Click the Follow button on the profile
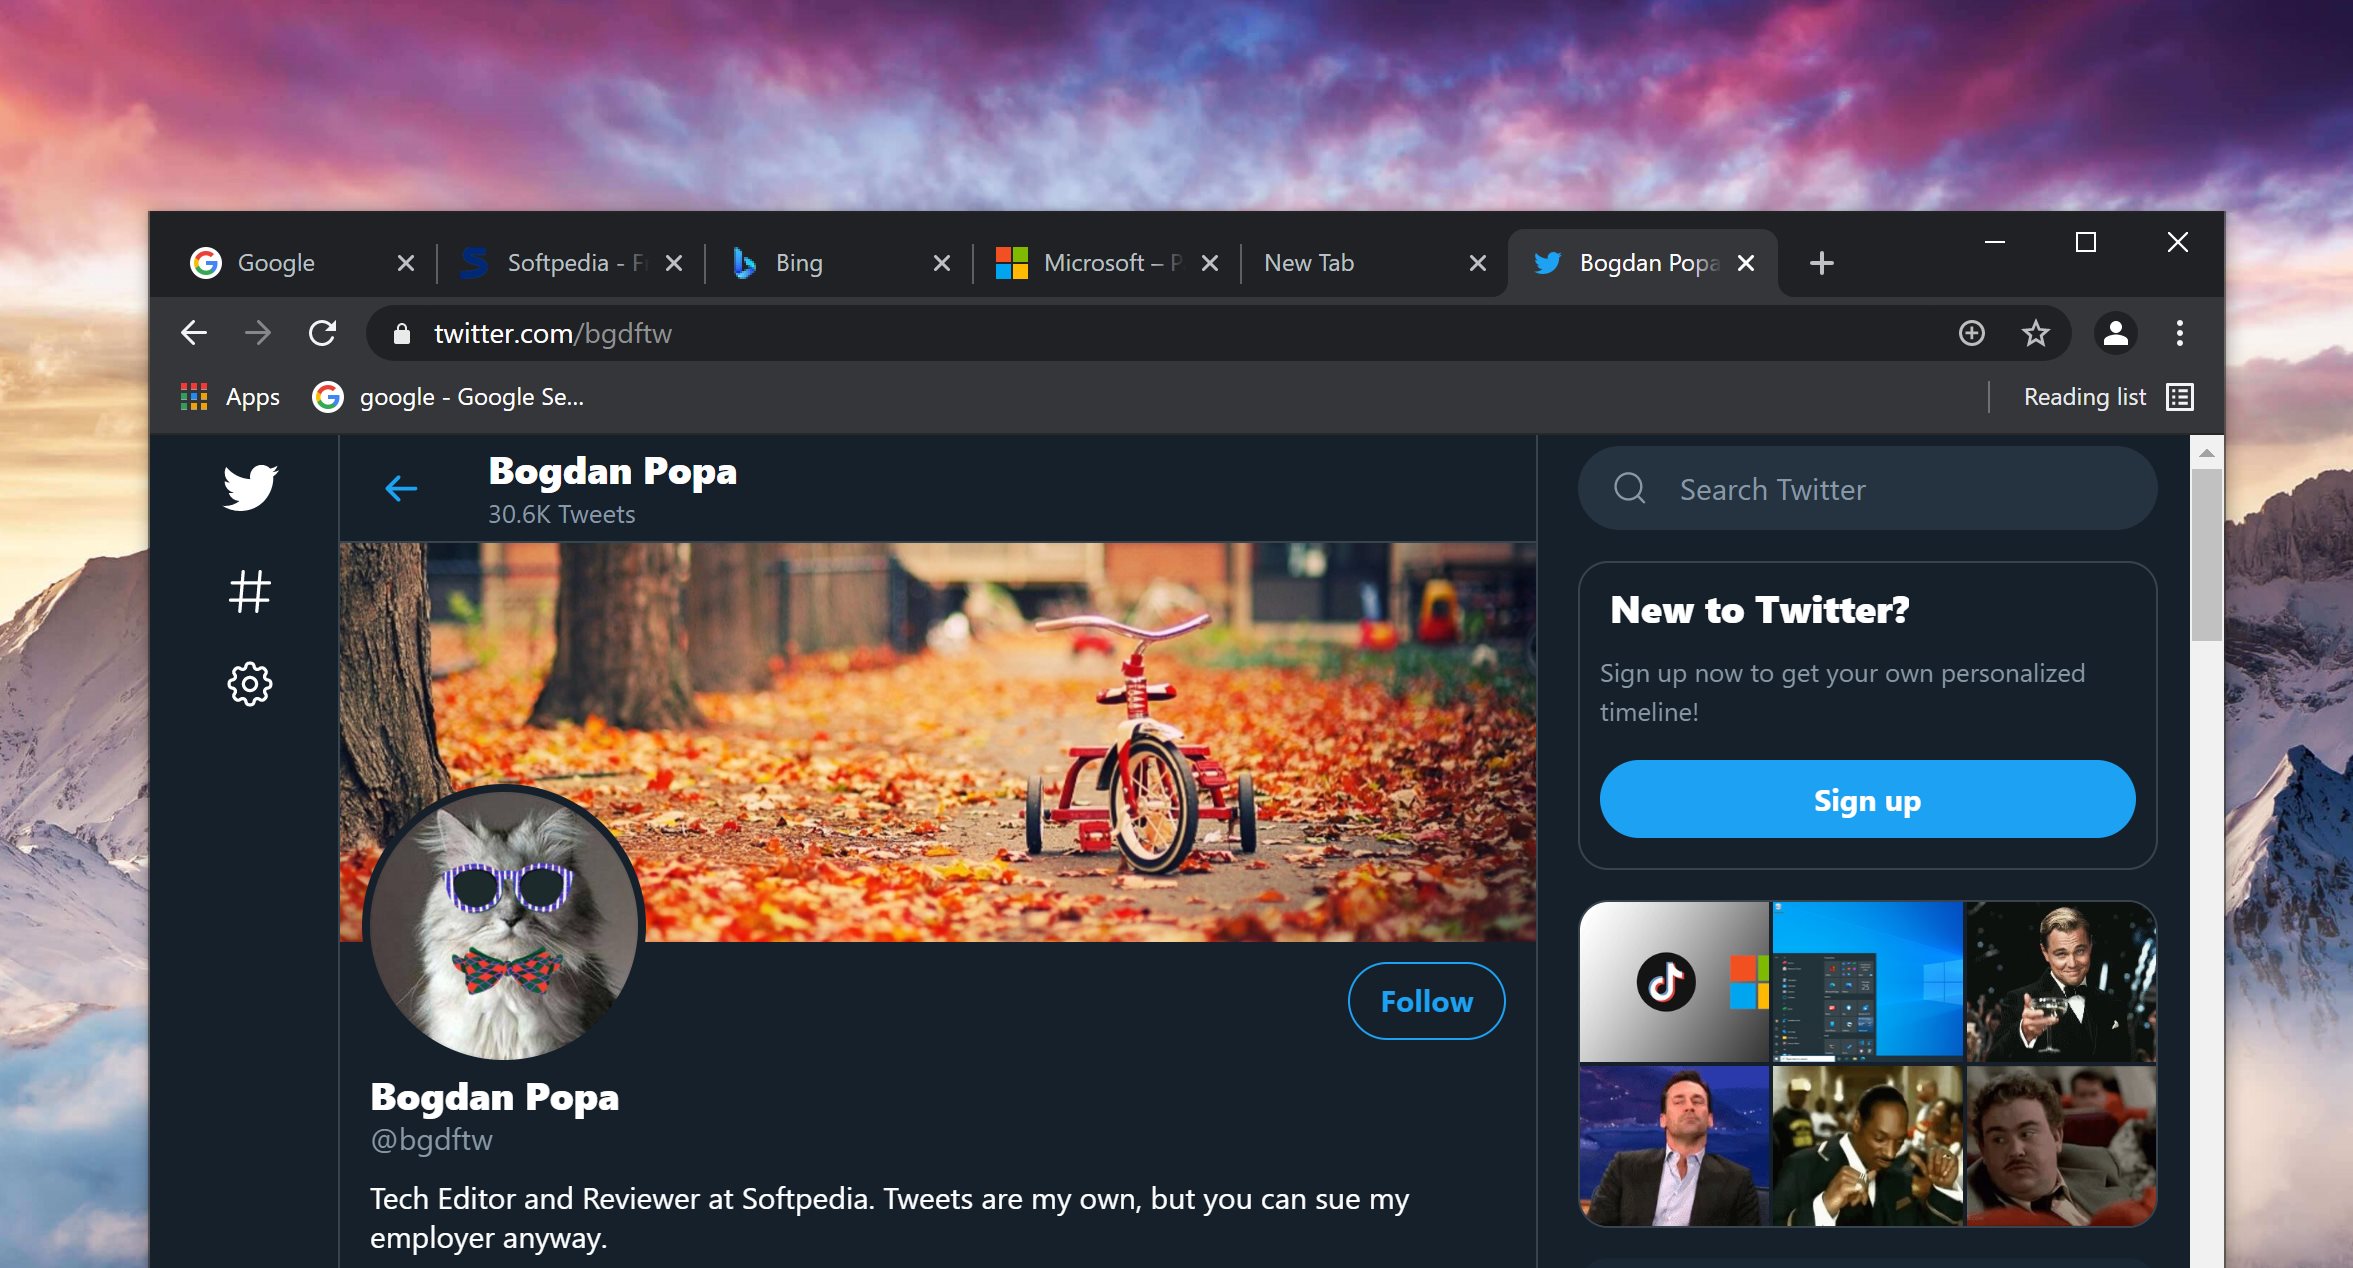This screenshot has width=2353, height=1268. point(1425,1000)
